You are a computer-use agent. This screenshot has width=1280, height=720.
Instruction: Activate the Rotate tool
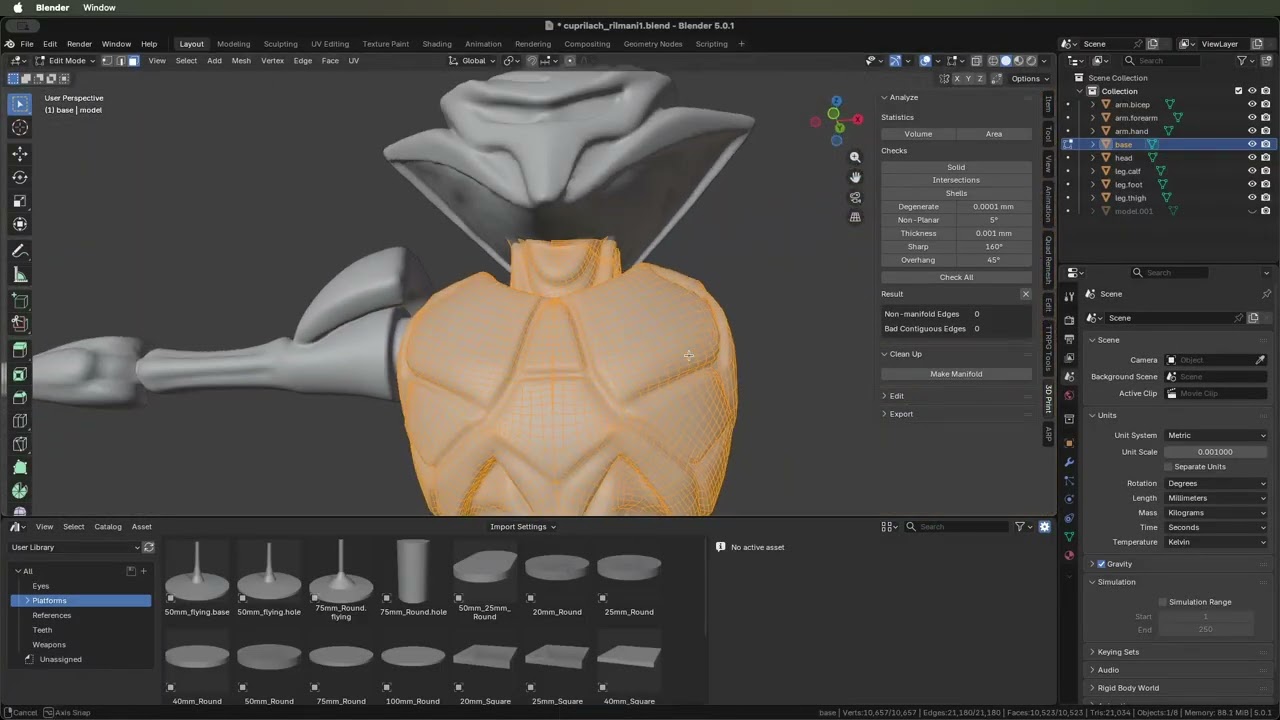(20, 177)
